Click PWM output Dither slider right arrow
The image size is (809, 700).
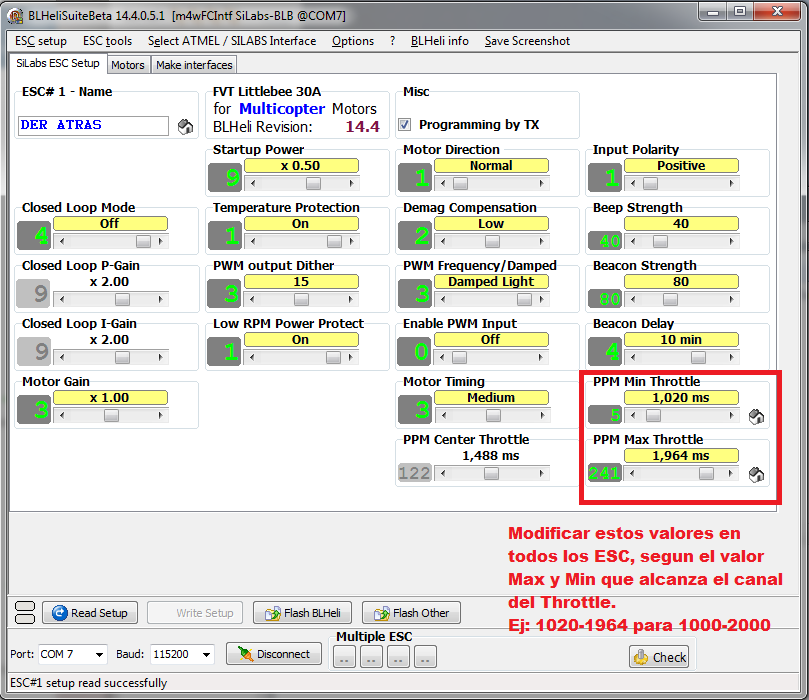(x=351, y=299)
